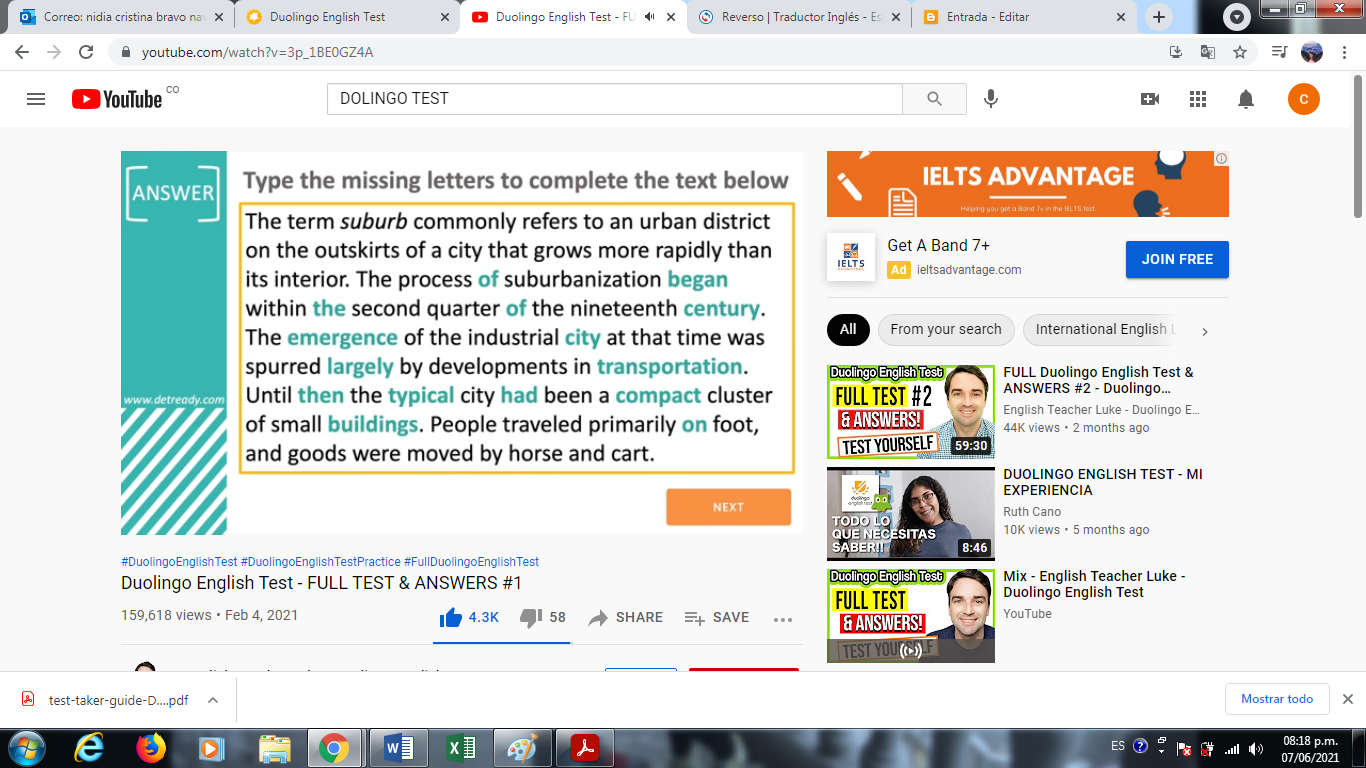Open the Google Translate page icon

point(1208,52)
